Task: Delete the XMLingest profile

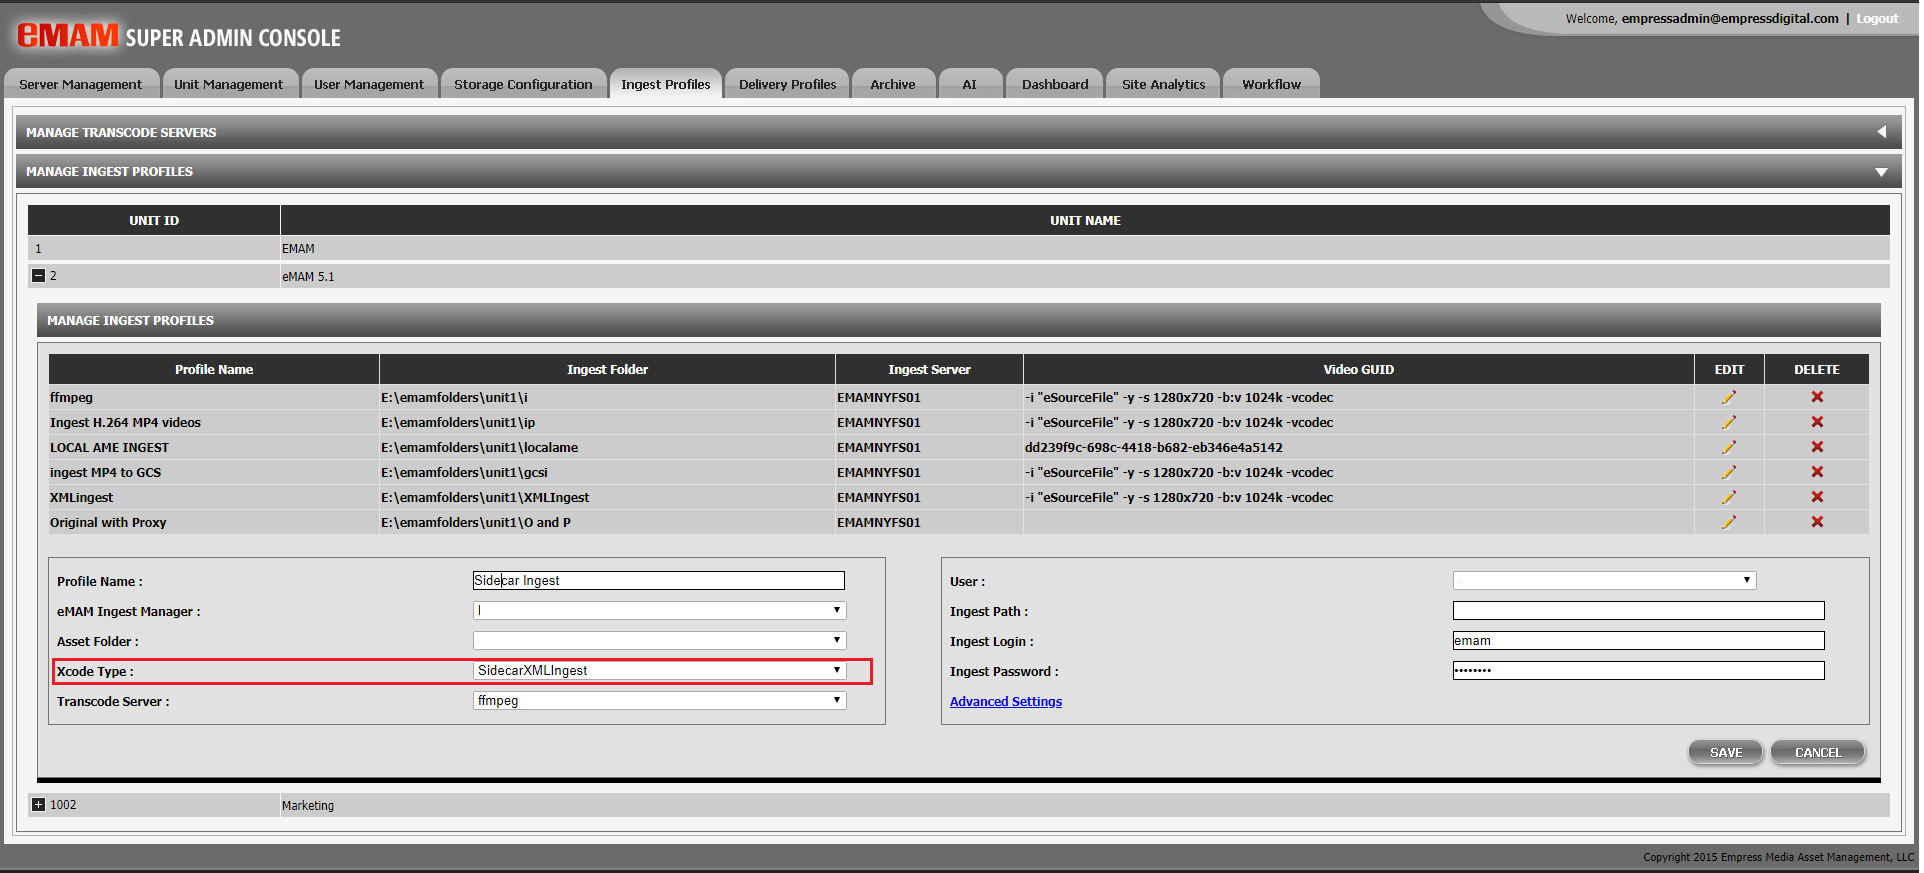Action: pyautogui.click(x=1817, y=497)
